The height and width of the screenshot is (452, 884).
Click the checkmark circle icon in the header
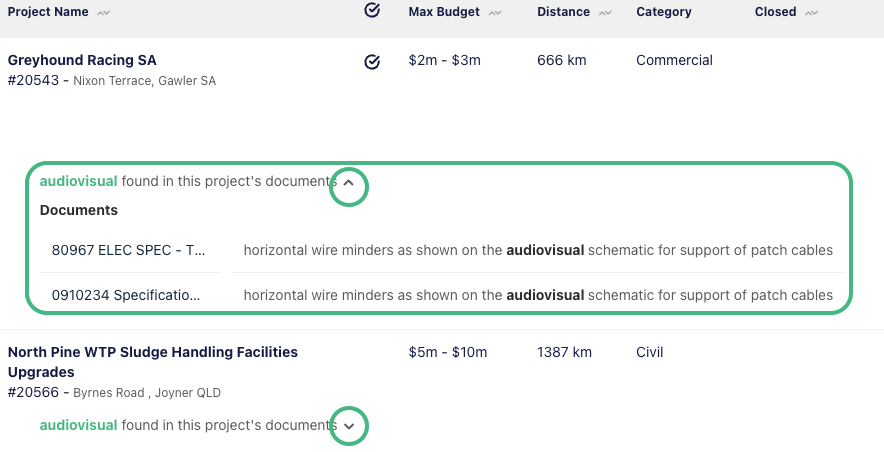tap(372, 11)
